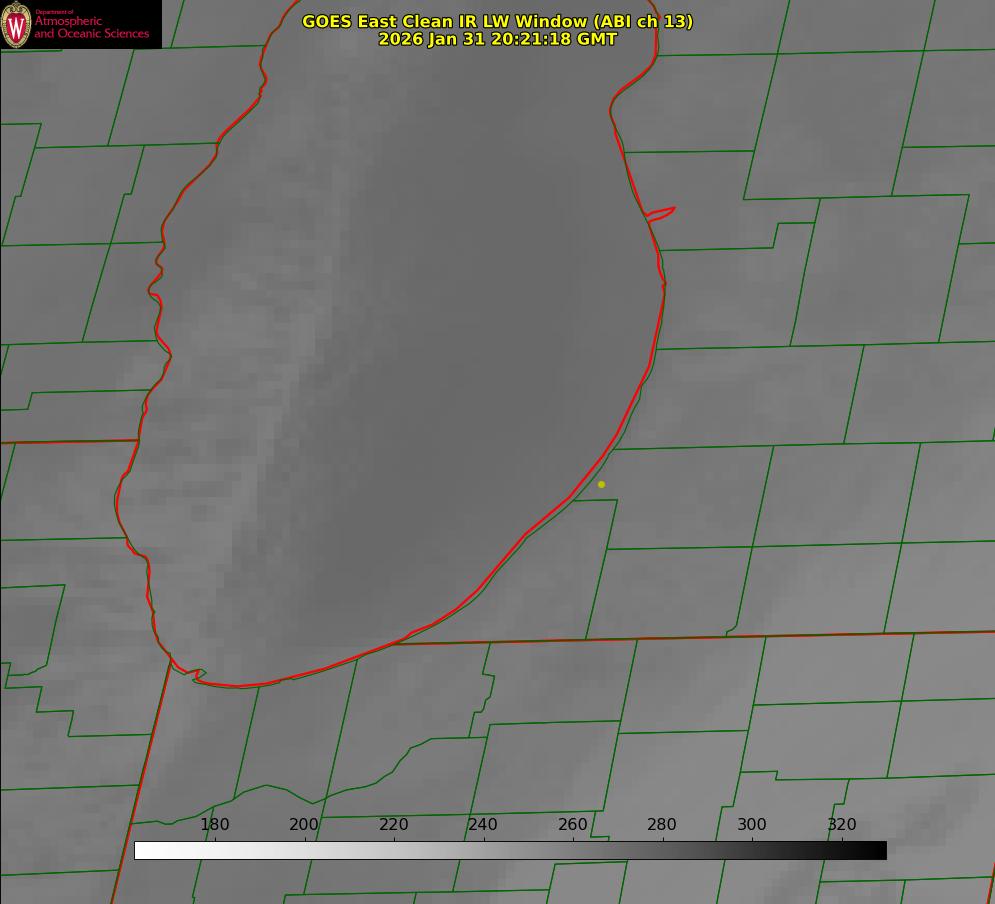Click the GOES East Clean IR title
This screenshot has height=904, width=995.
[x=497, y=21]
